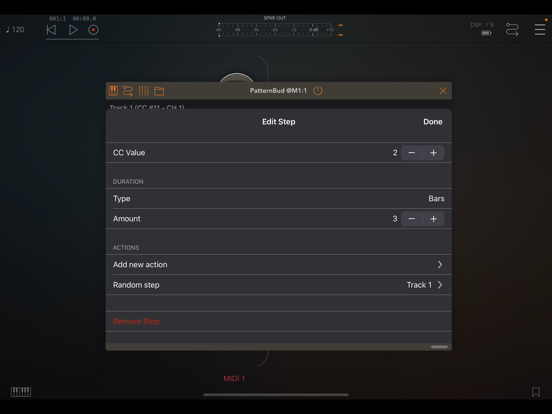Image resolution: width=552 pixels, height=414 pixels.
Task: Close the PatternBud plugin window
Action: (443, 91)
